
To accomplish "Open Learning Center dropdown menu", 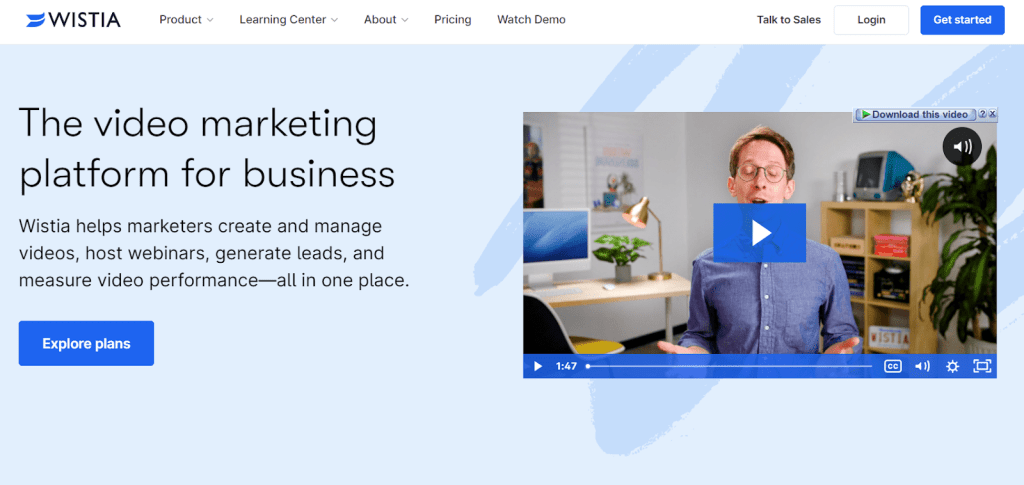I will (289, 20).
